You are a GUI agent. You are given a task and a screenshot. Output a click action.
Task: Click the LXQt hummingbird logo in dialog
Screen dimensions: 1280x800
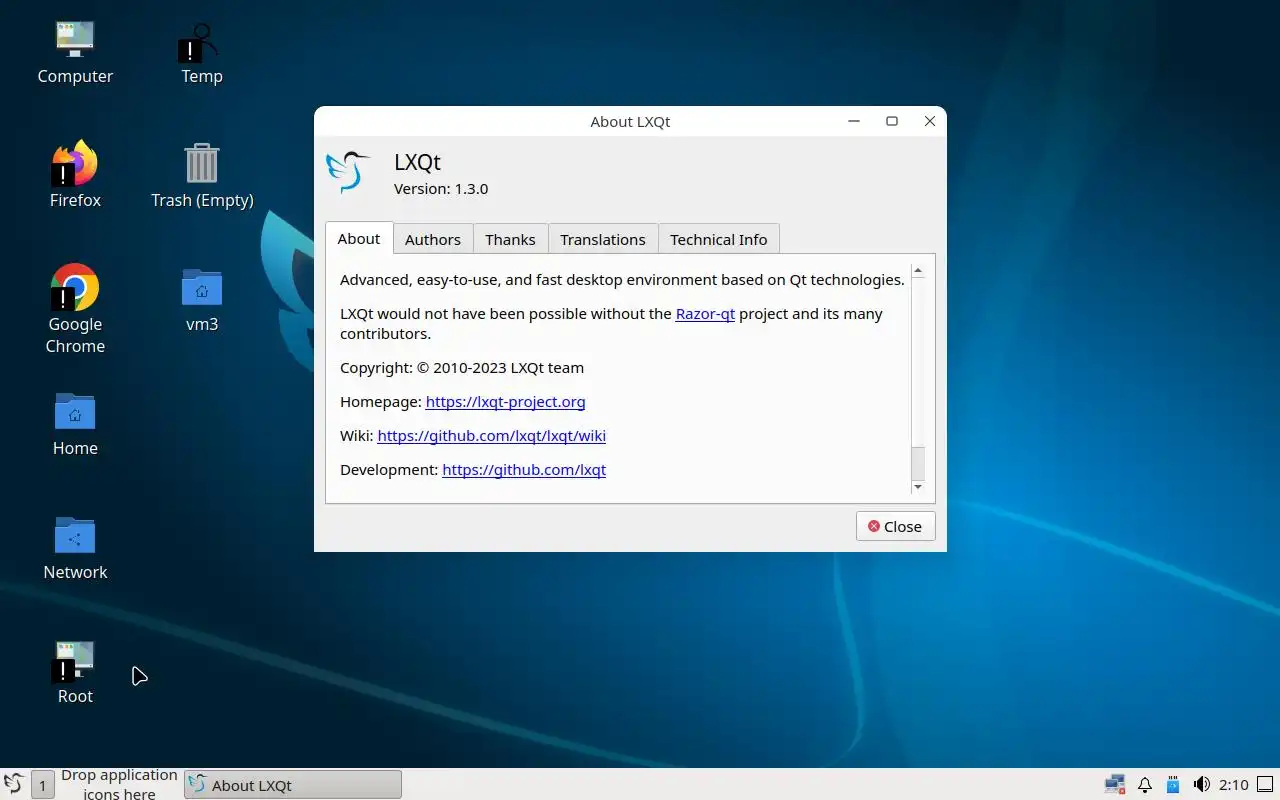pos(348,172)
